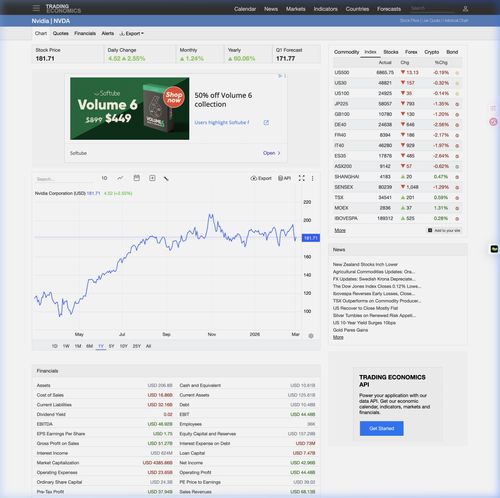Open the 1D interval dropdown
This screenshot has height=498, width=500.
pos(104,178)
